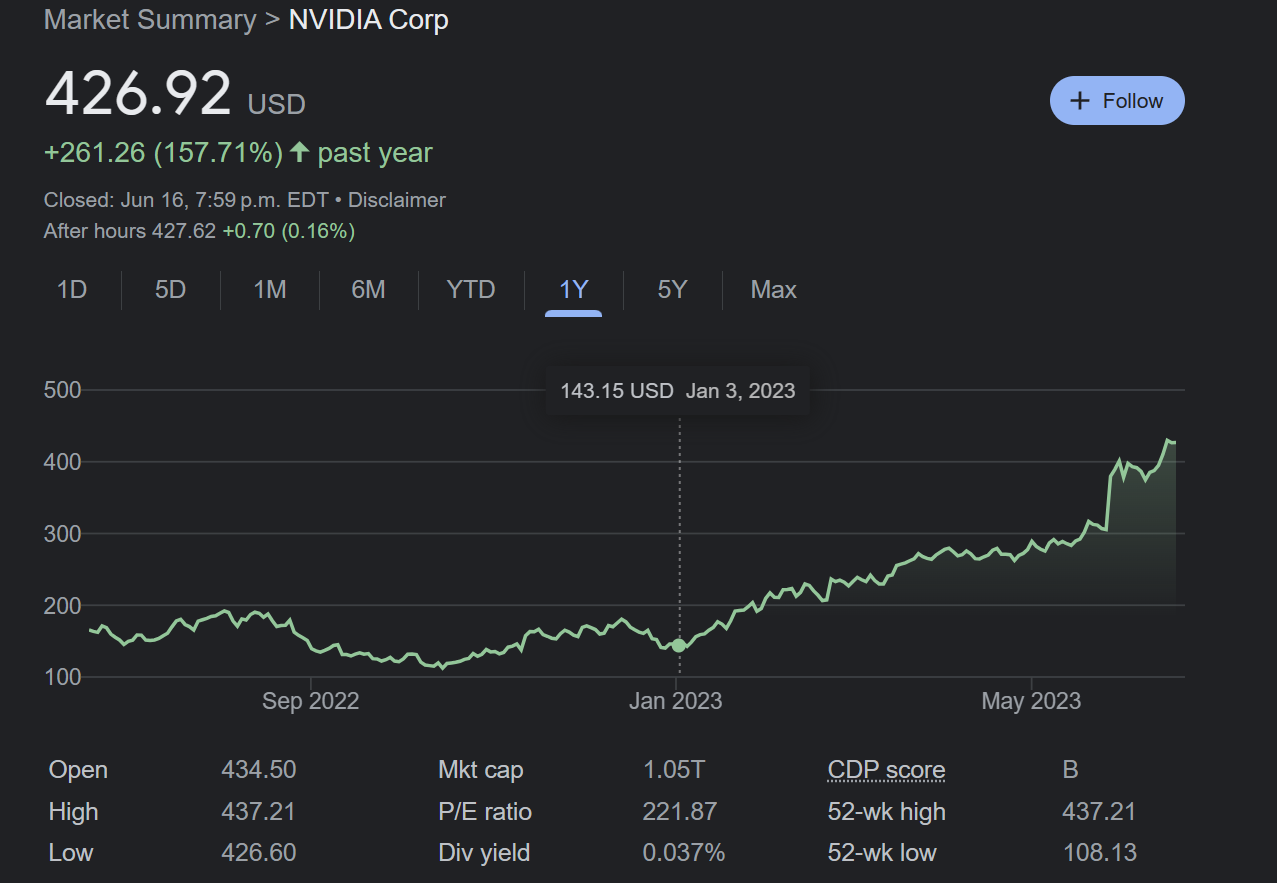Image resolution: width=1277 pixels, height=883 pixels.
Task: Click the plus icon on Follow button
Action: [1080, 101]
